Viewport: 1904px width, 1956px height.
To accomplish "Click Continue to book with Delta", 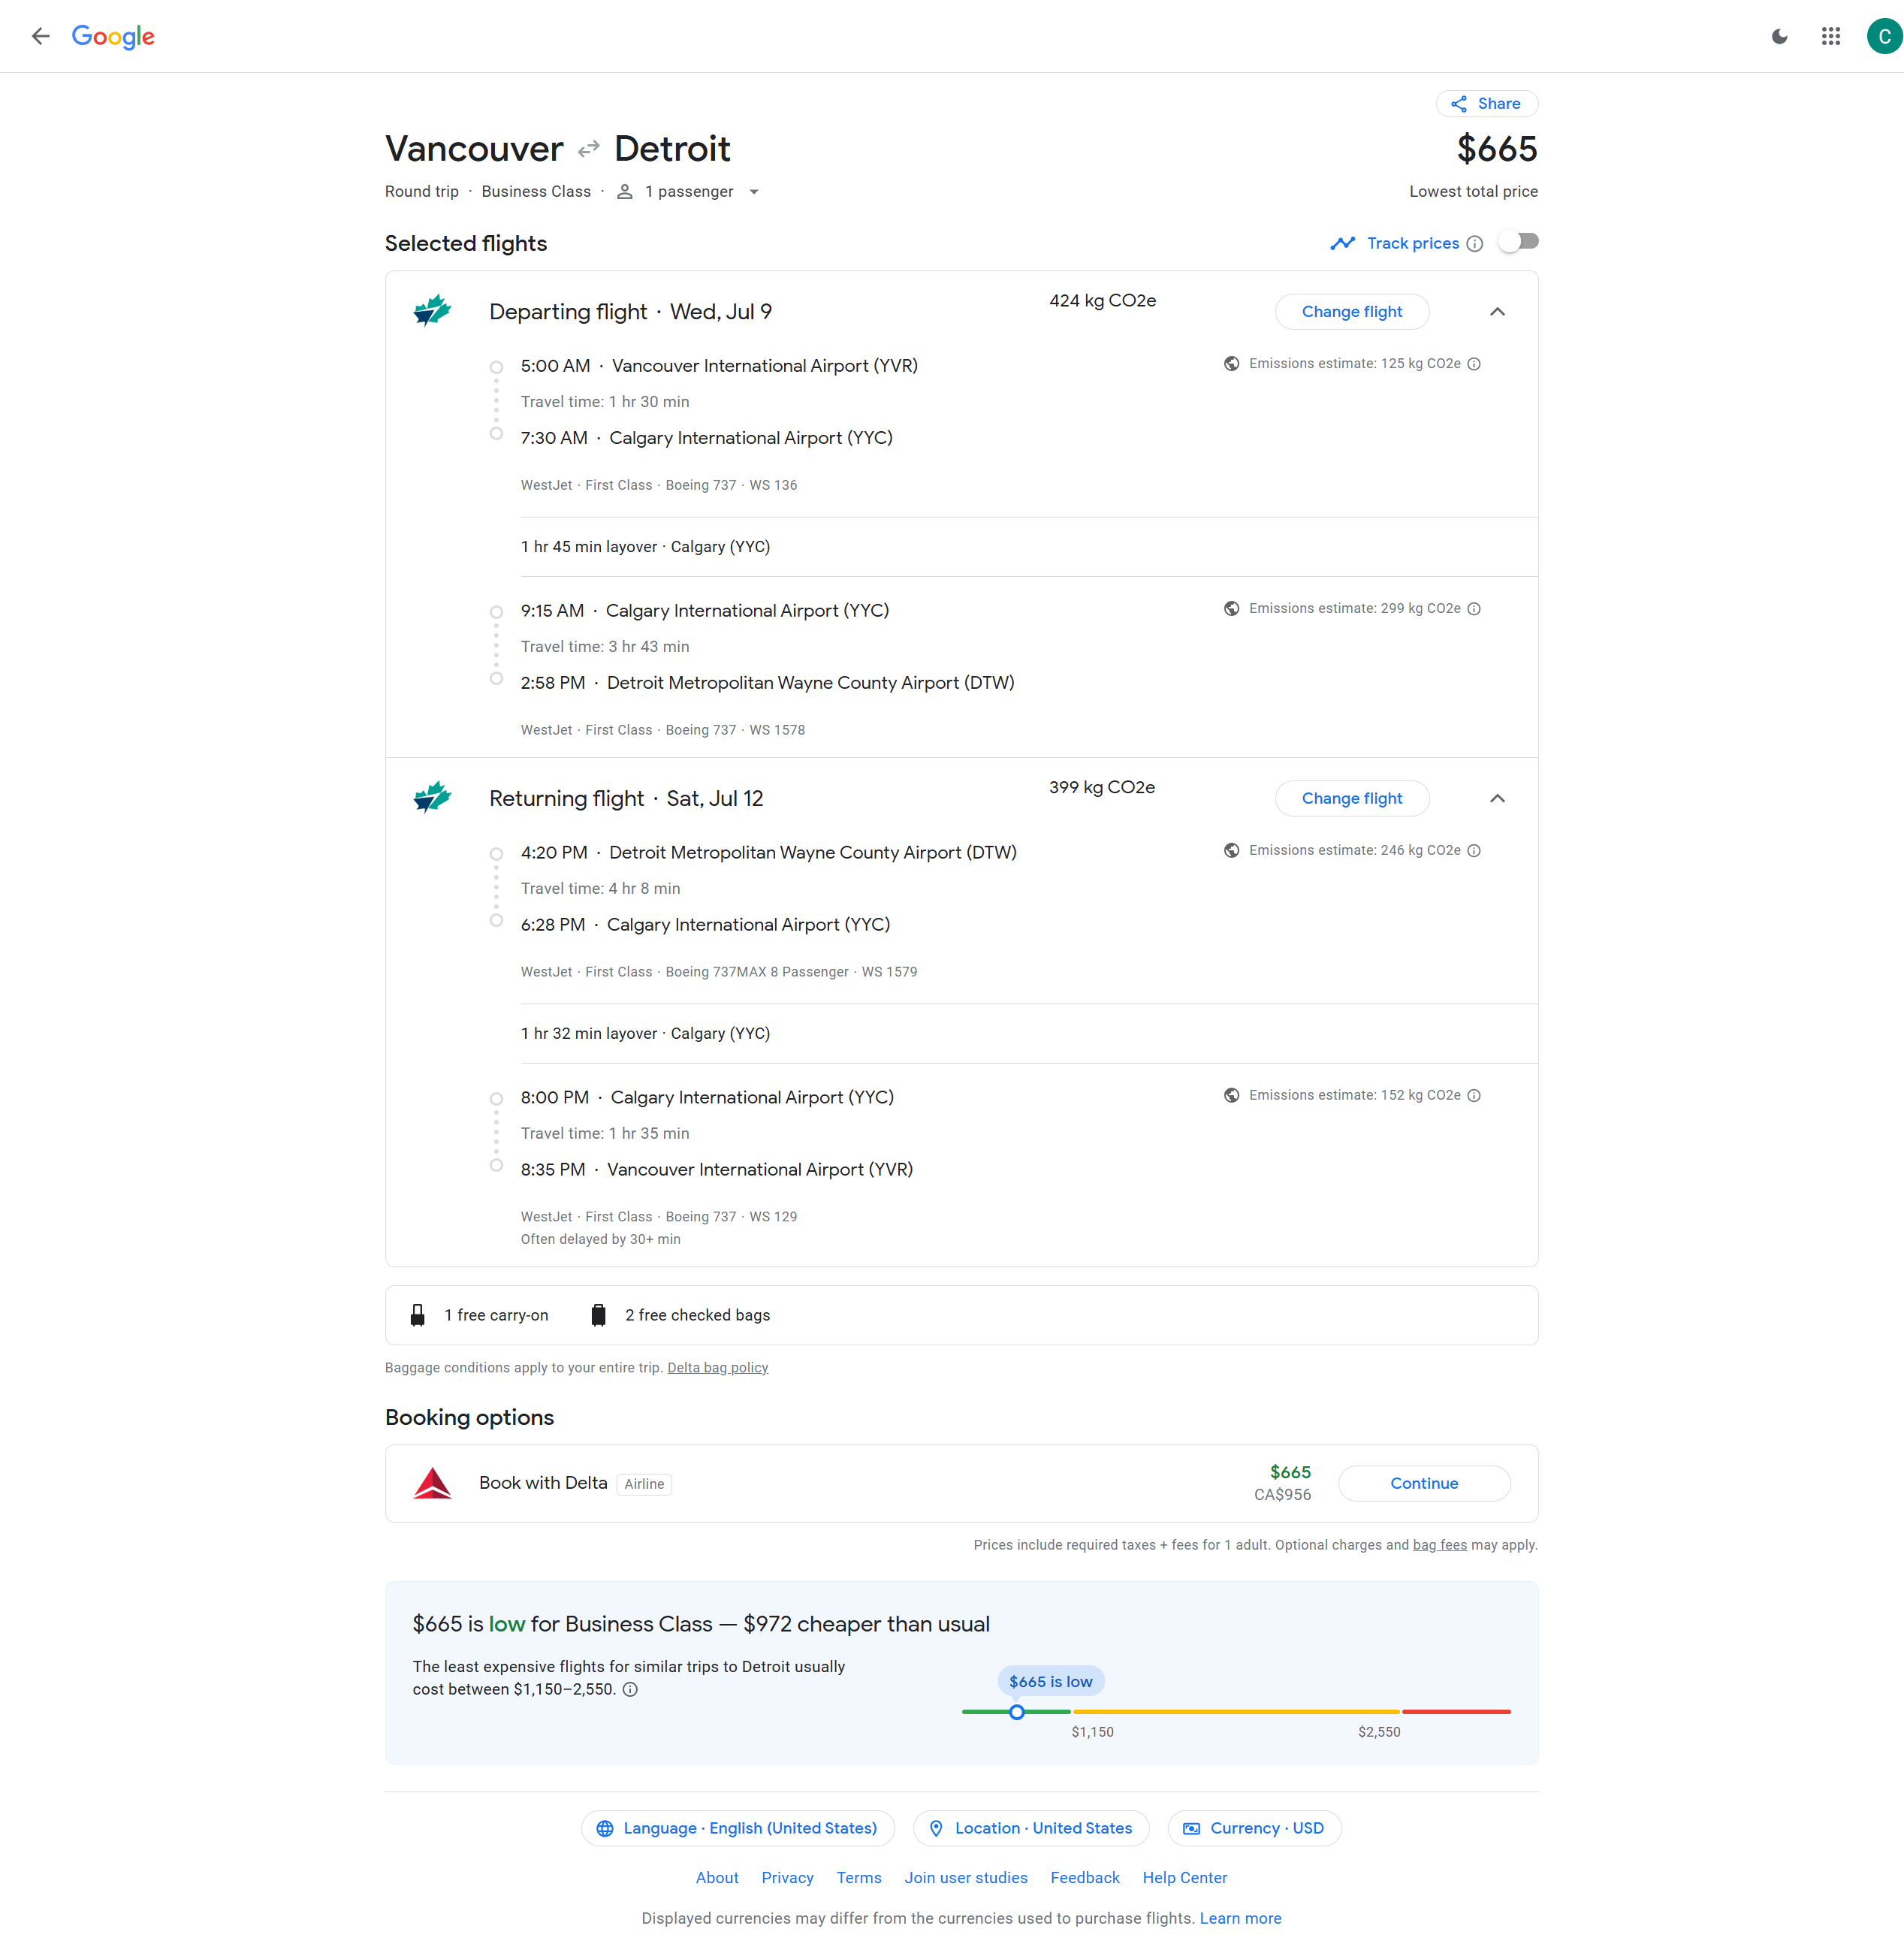I will click(x=1423, y=1483).
